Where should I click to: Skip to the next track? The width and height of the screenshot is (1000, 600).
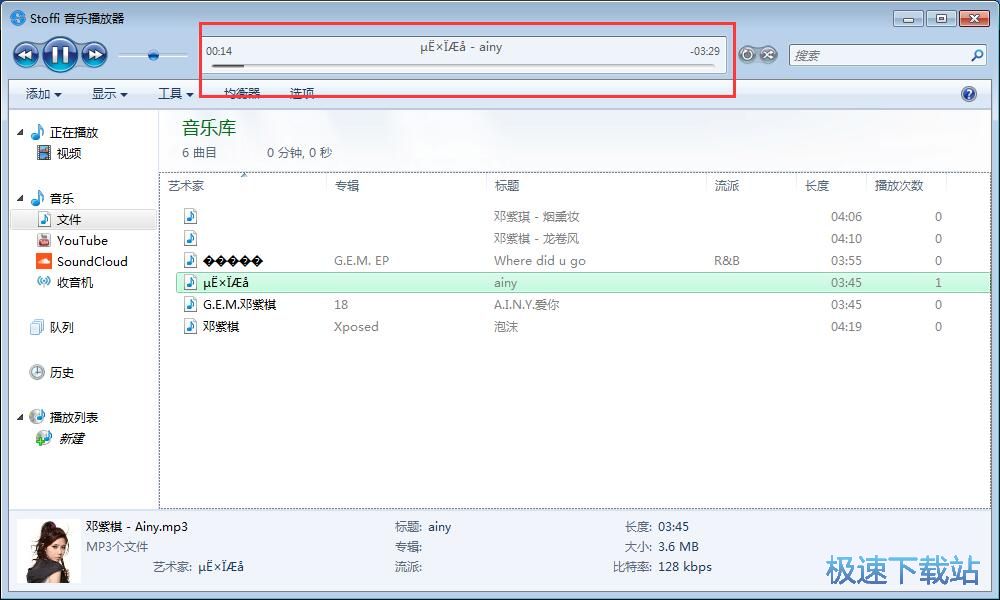pos(93,54)
